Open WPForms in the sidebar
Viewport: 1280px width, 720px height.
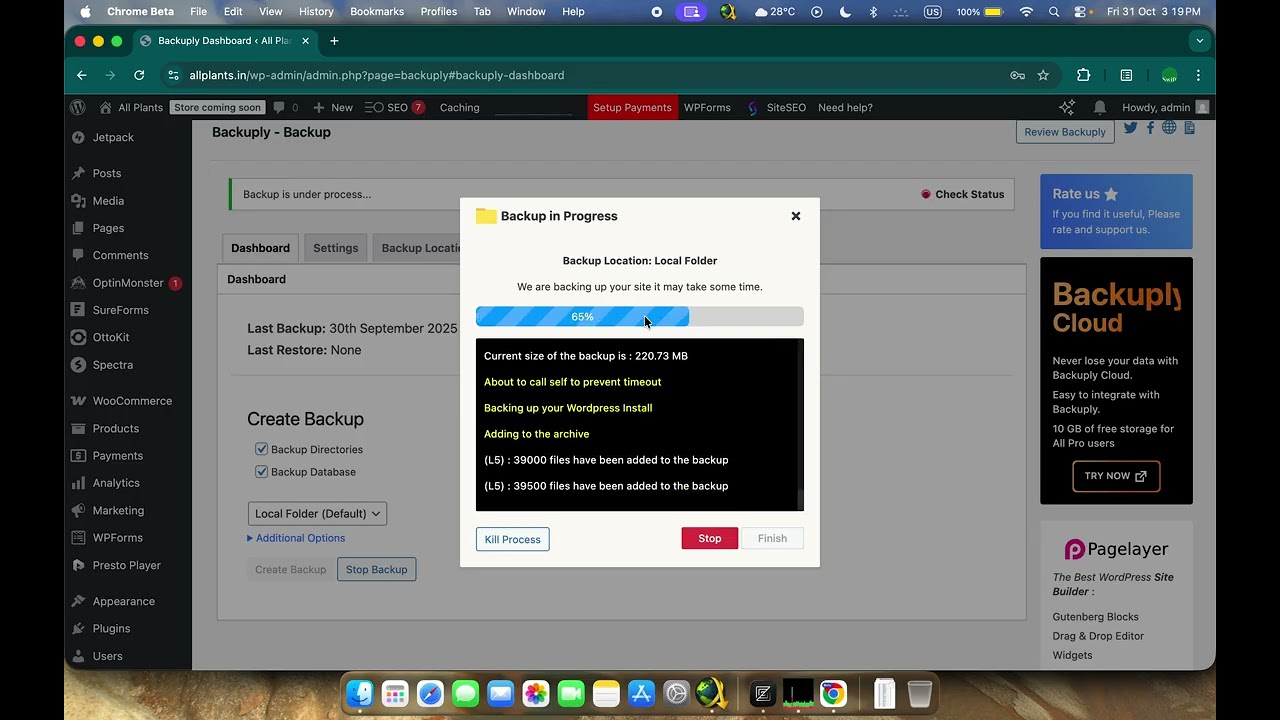[118, 538]
